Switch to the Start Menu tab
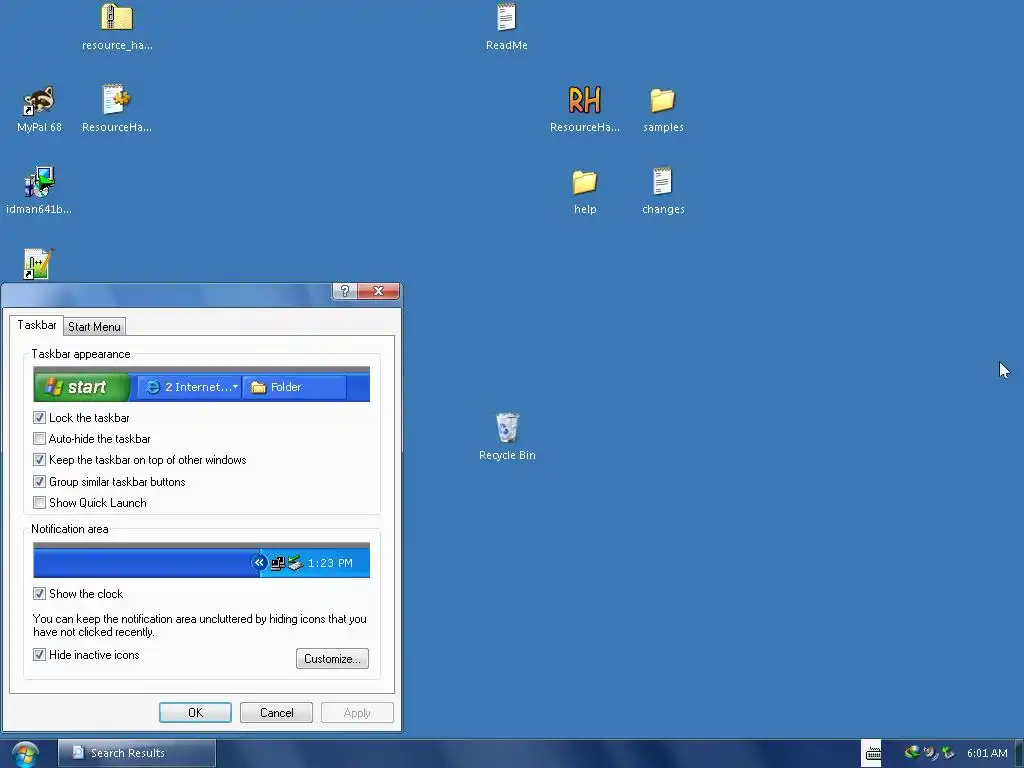The height and width of the screenshot is (768, 1024). pyautogui.click(x=94, y=327)
